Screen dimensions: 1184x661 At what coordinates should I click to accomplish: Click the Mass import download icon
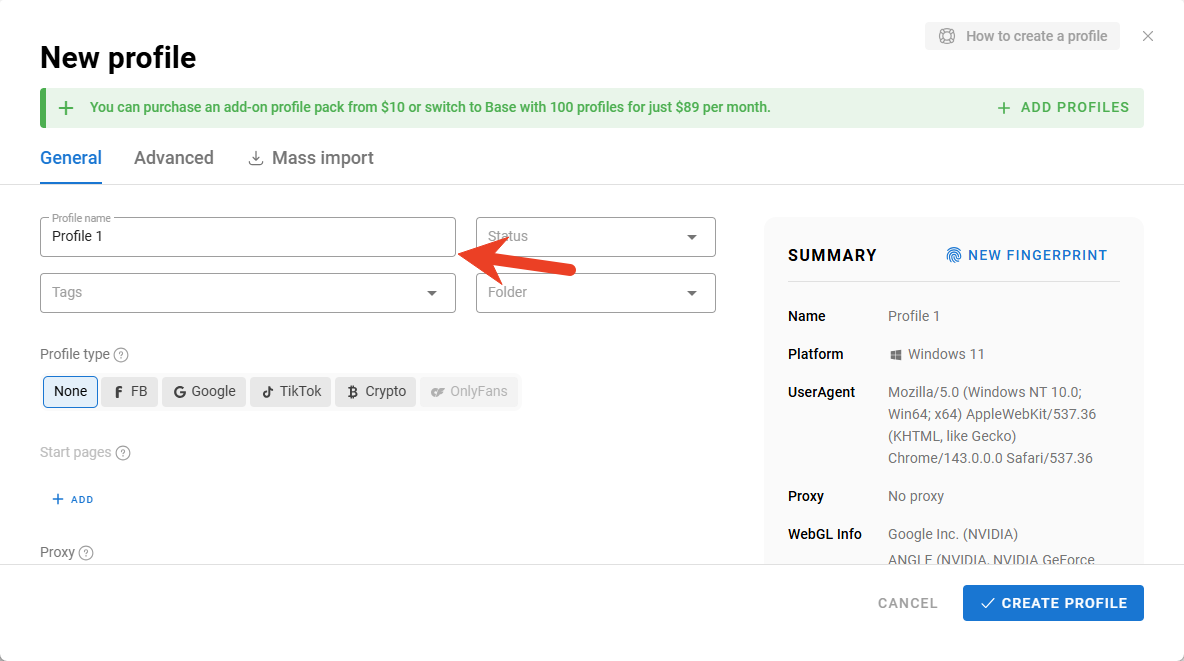[256, 158]
